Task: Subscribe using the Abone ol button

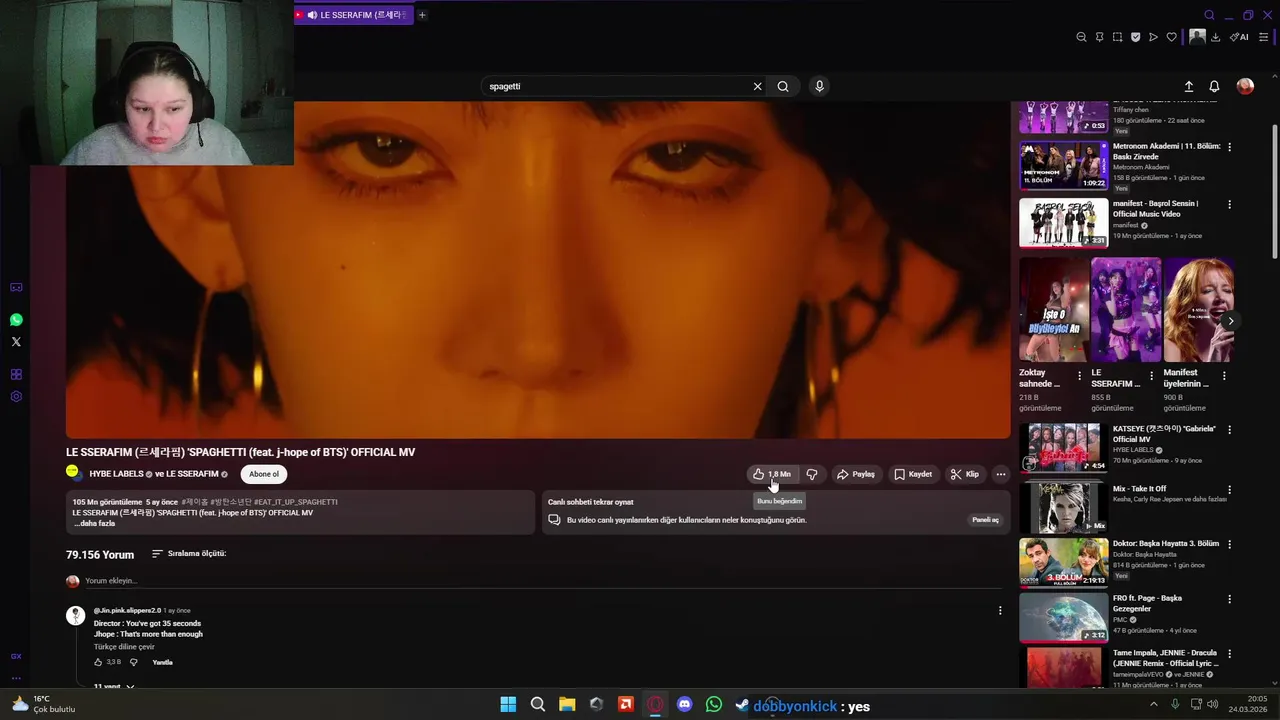Action: point(264,474)
